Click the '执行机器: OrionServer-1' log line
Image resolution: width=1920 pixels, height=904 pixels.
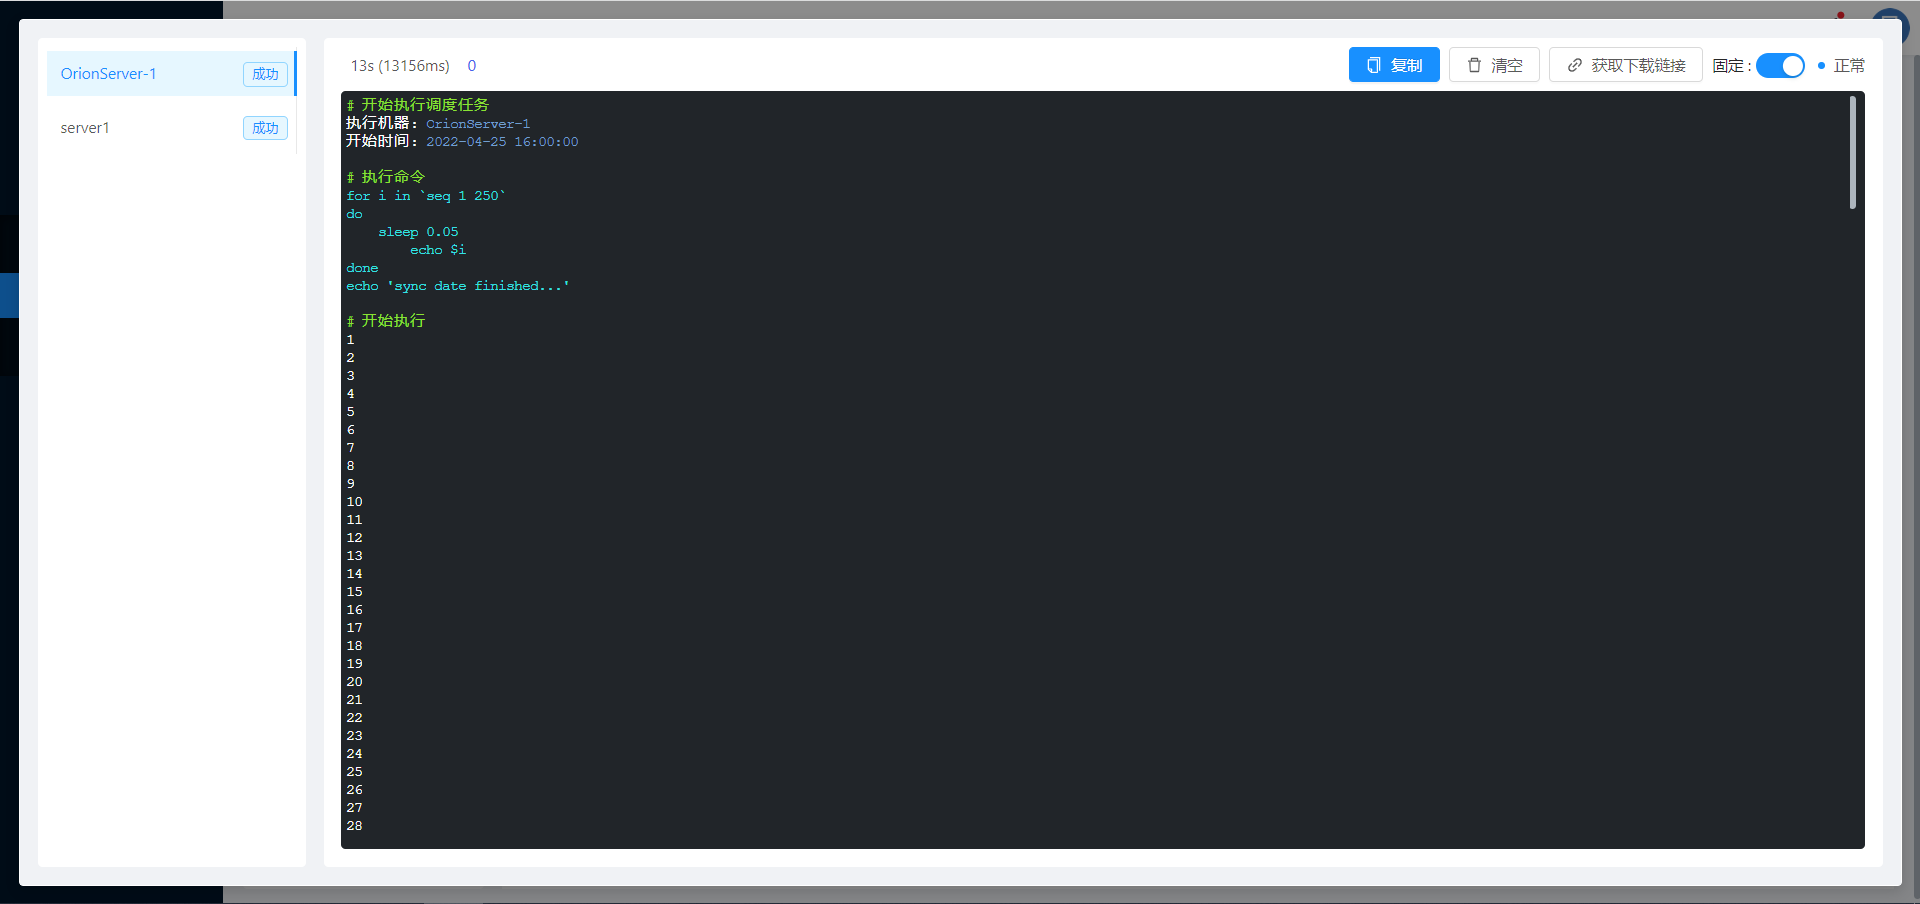[x=438, y=123]
